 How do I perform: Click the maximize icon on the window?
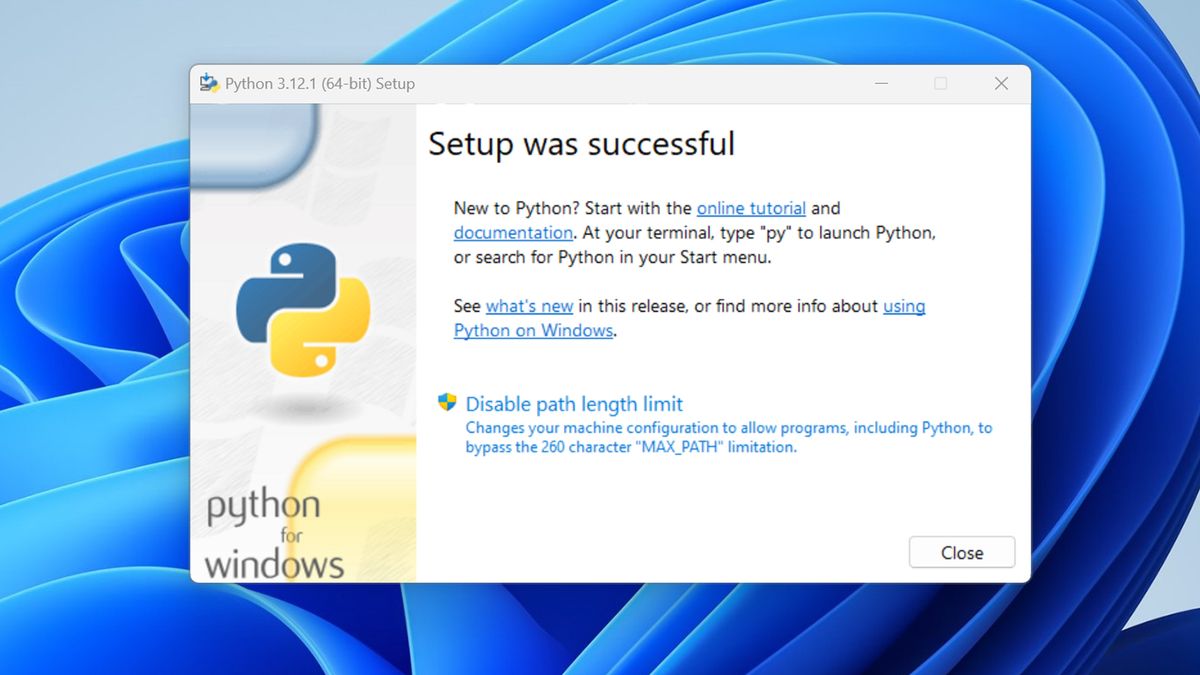939,83
